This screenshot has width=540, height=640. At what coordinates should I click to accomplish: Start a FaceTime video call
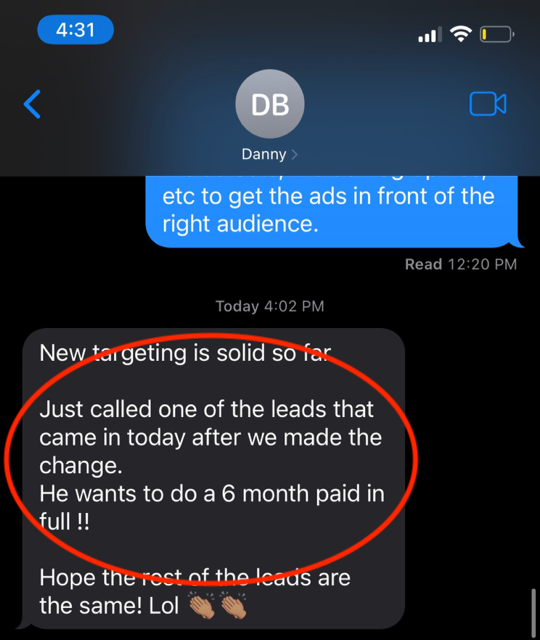[x=488, y=104]
